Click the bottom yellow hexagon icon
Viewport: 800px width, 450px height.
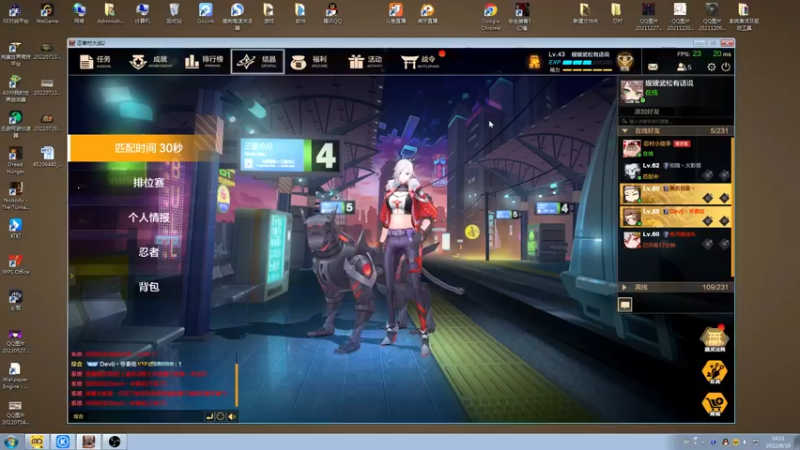pos(714,405)
